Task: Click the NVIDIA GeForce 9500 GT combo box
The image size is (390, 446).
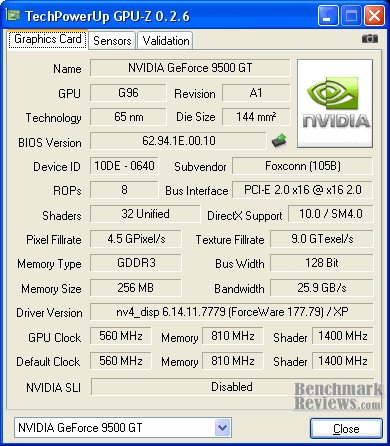Action: (123, 427)
